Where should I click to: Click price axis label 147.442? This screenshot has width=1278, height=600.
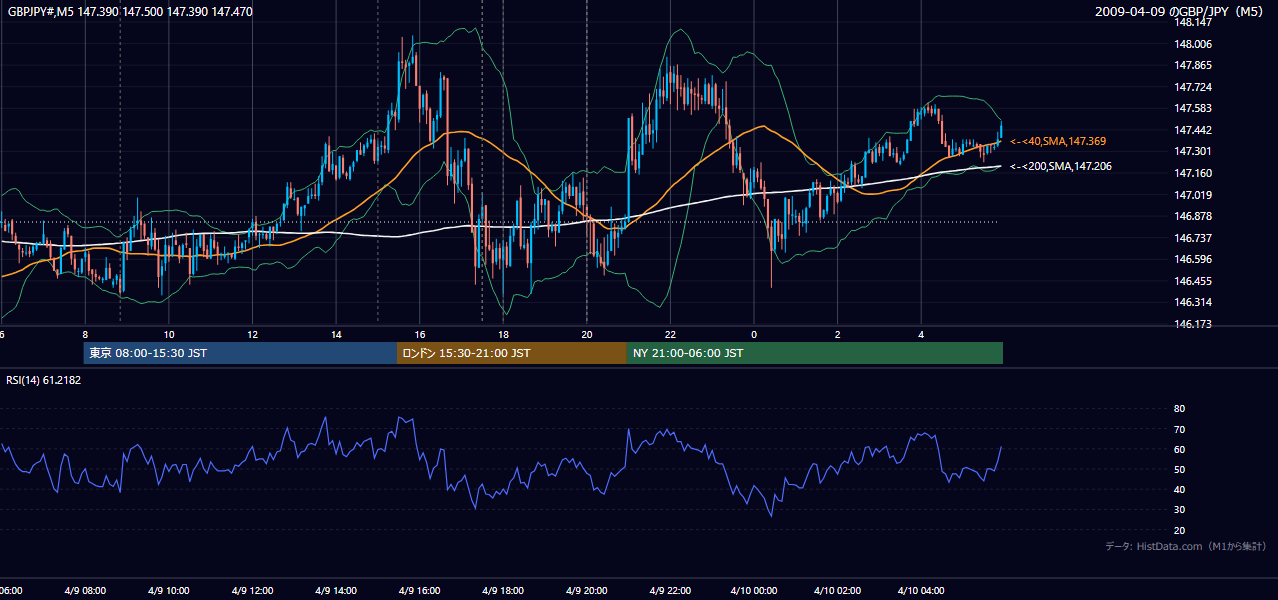1193,130
